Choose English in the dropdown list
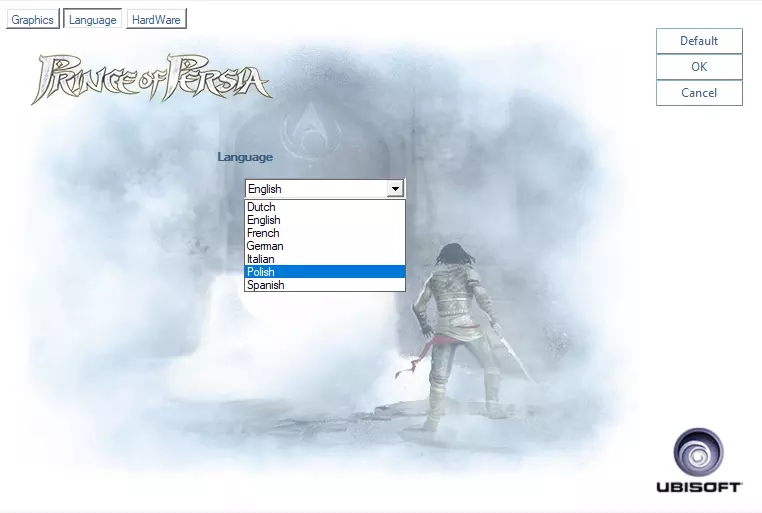762x513 pixels. pyautogui.click(x=325, y=220)
